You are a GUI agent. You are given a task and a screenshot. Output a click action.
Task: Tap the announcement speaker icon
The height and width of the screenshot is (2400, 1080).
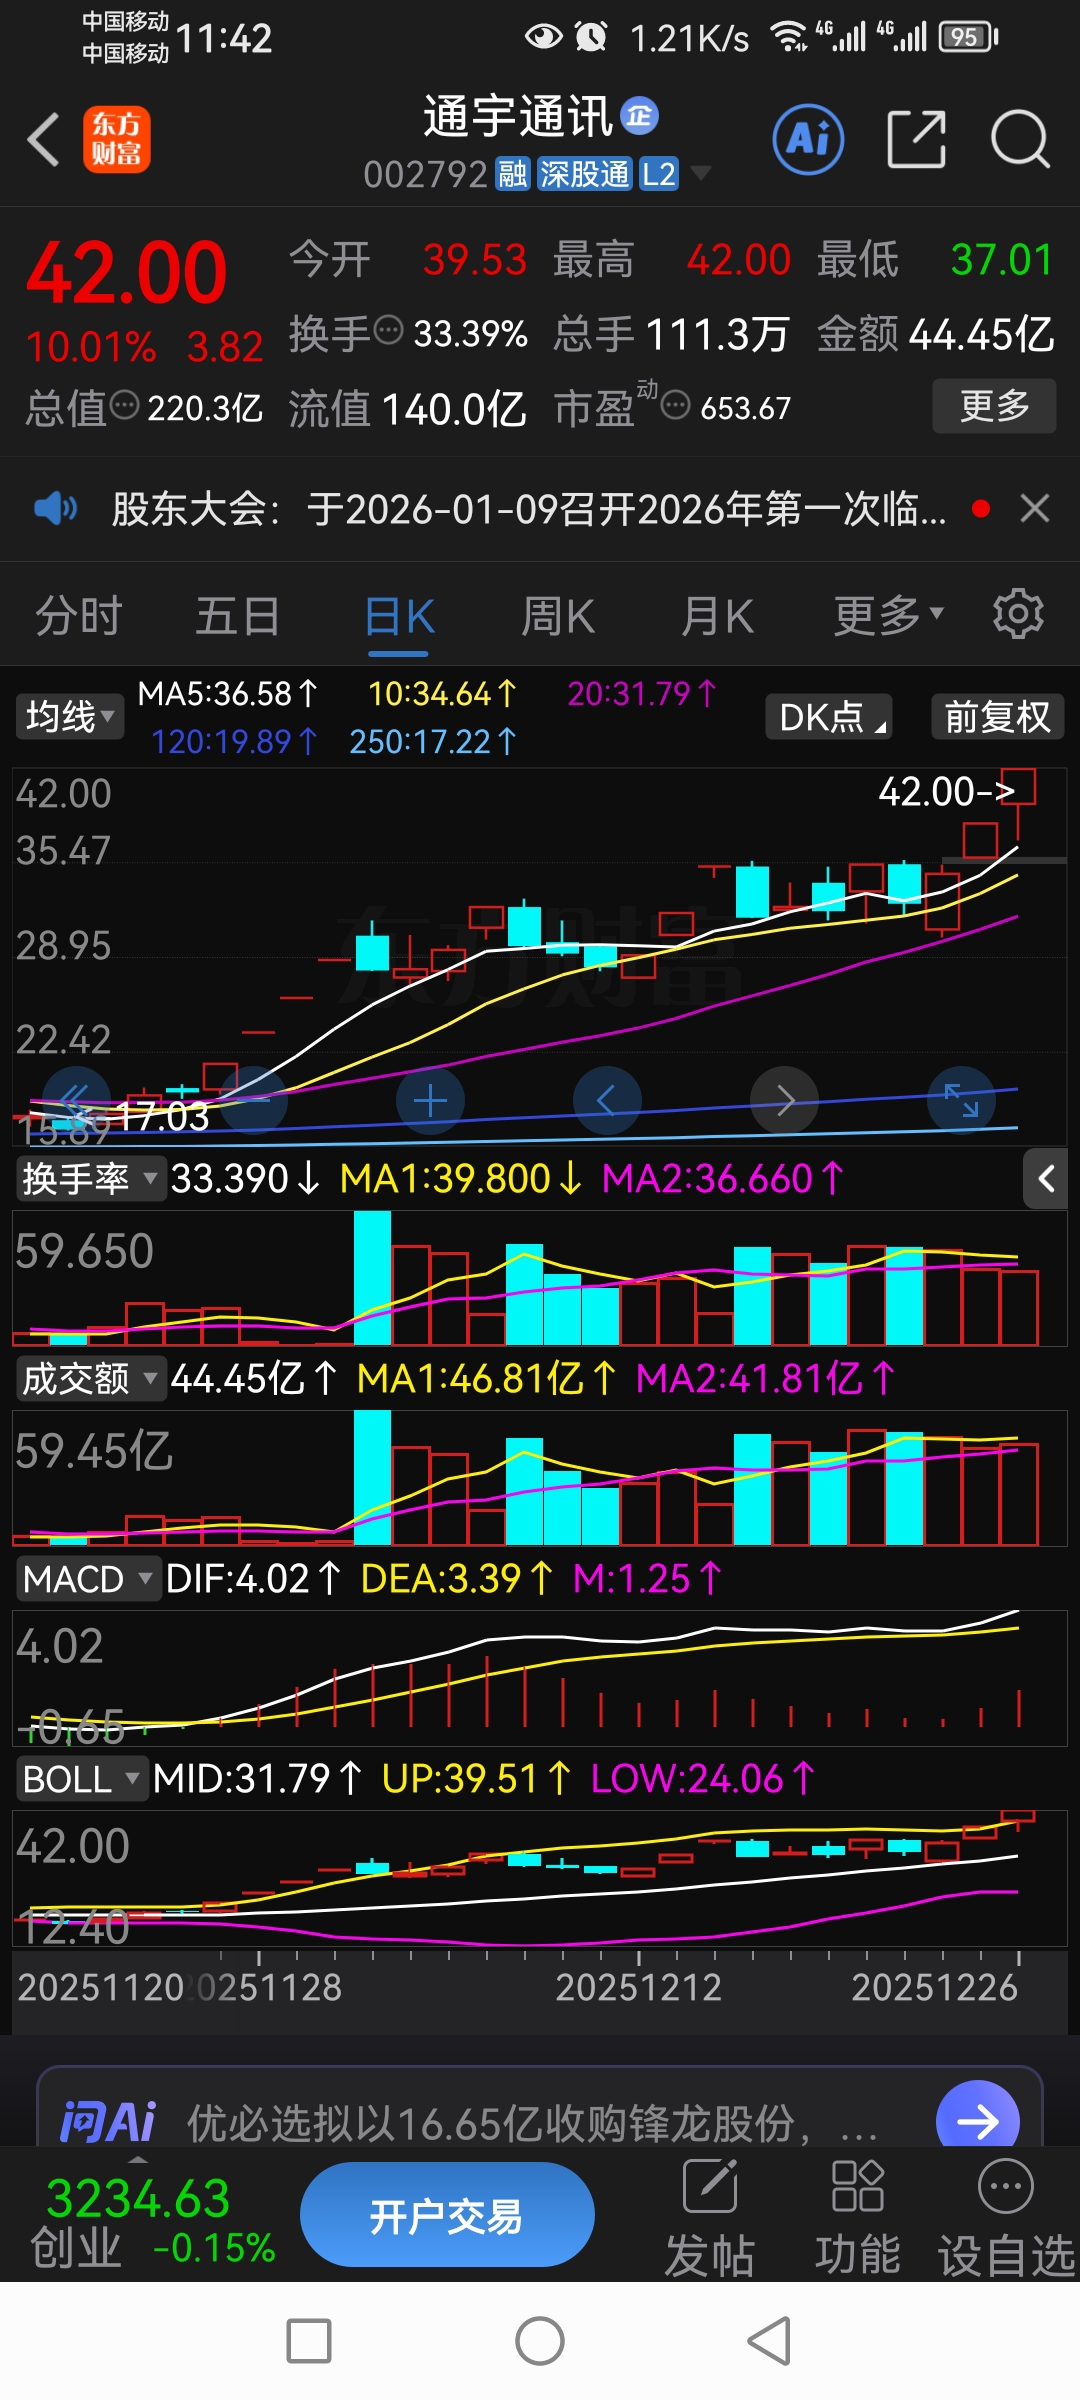pyautogui.click(x=55, y=509)
